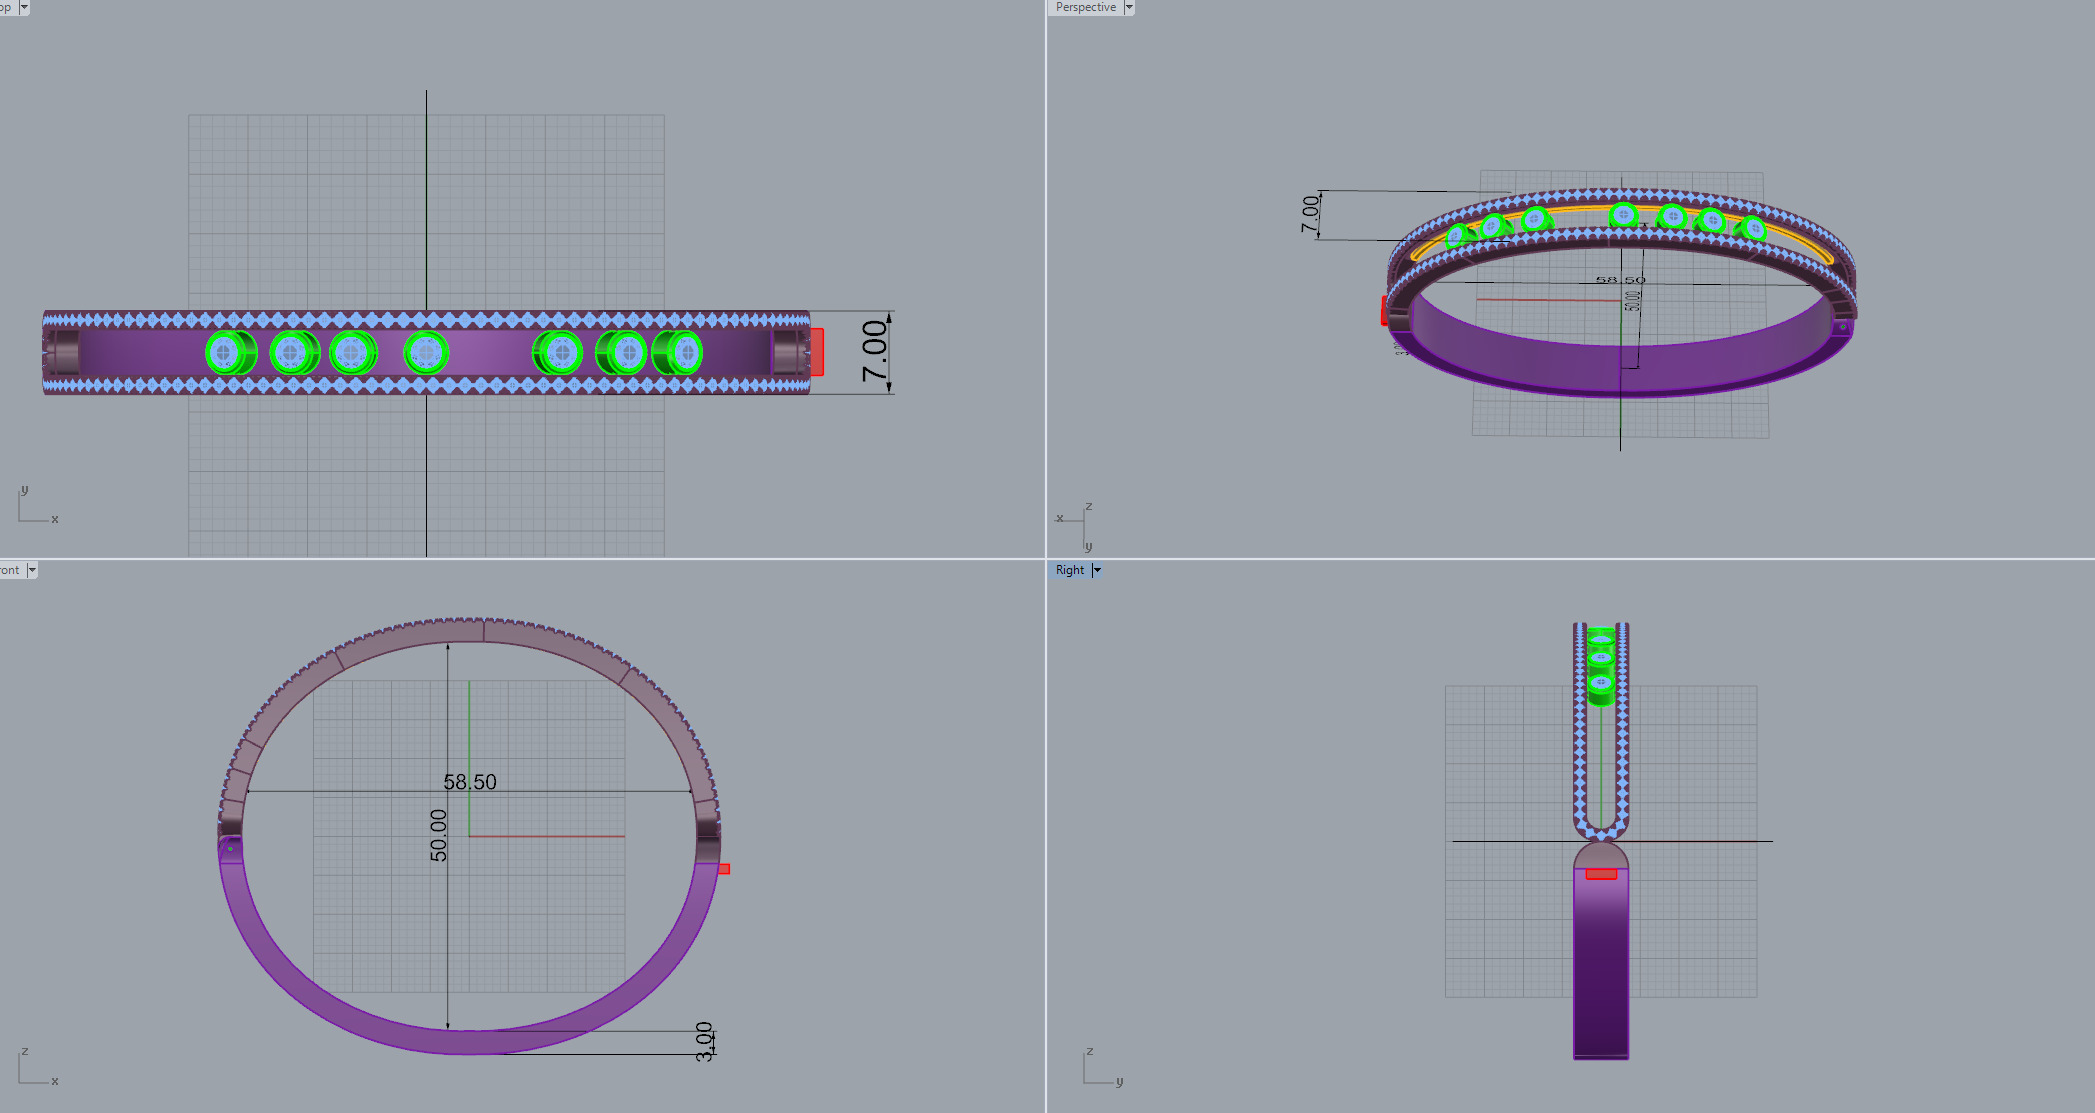
Task: Select the 58.50 dimension in Perspective view
Action: coord(1620,280)
